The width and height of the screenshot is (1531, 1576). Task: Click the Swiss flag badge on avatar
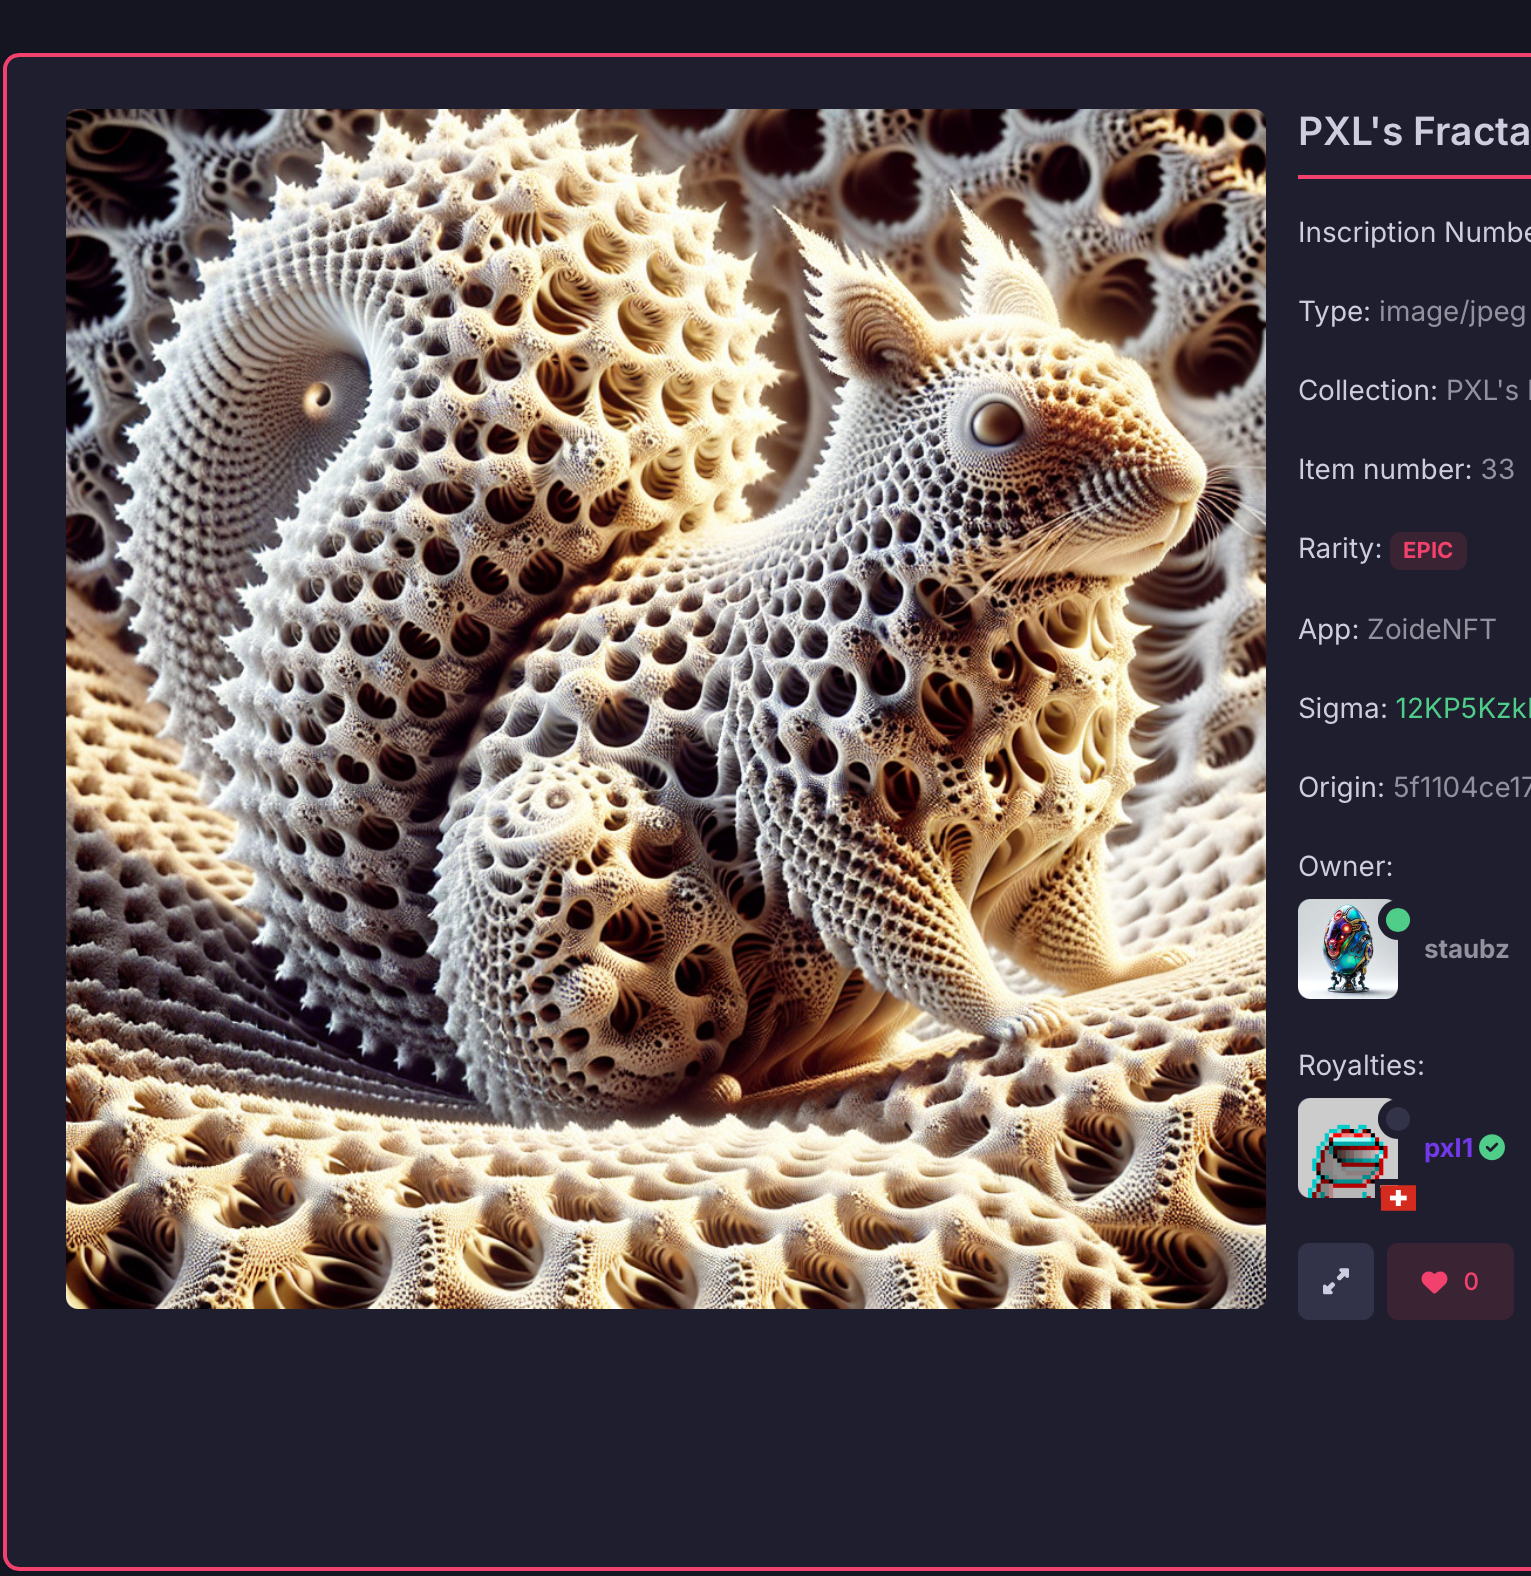click(1398, 1198)
